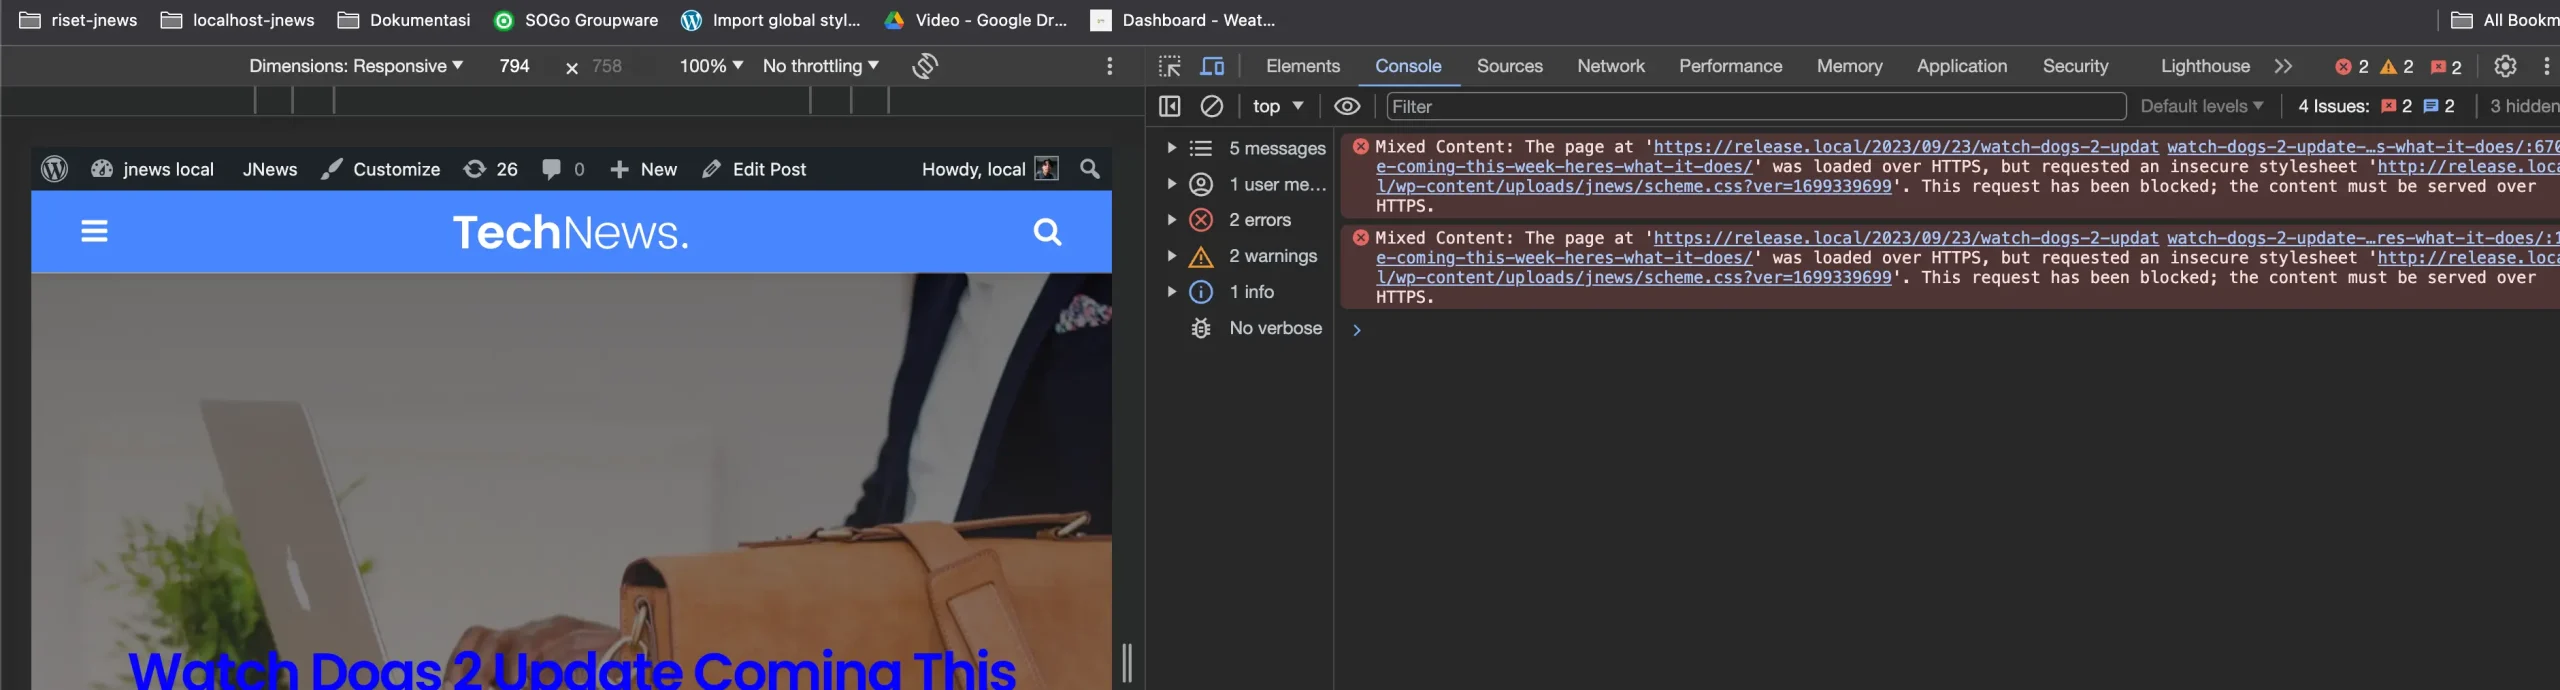Viewport: 2560px width, 690px height.
Task: Click the plus icon beside New
Action: tap(620, 169)
